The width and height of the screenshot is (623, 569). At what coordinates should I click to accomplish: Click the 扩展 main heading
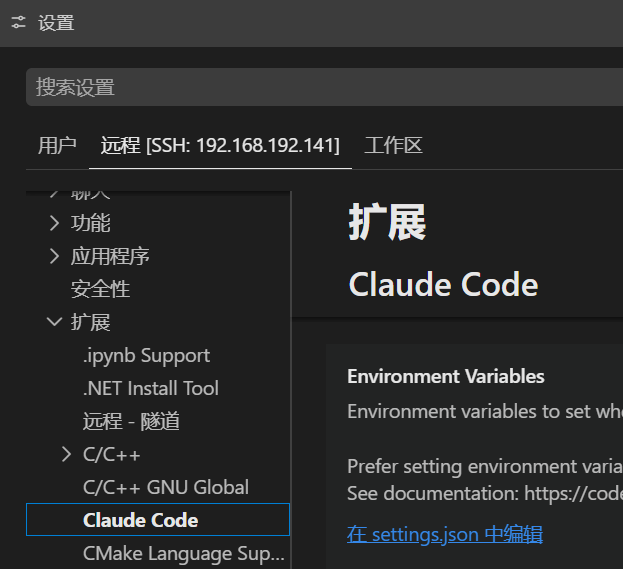pos(387,222)
